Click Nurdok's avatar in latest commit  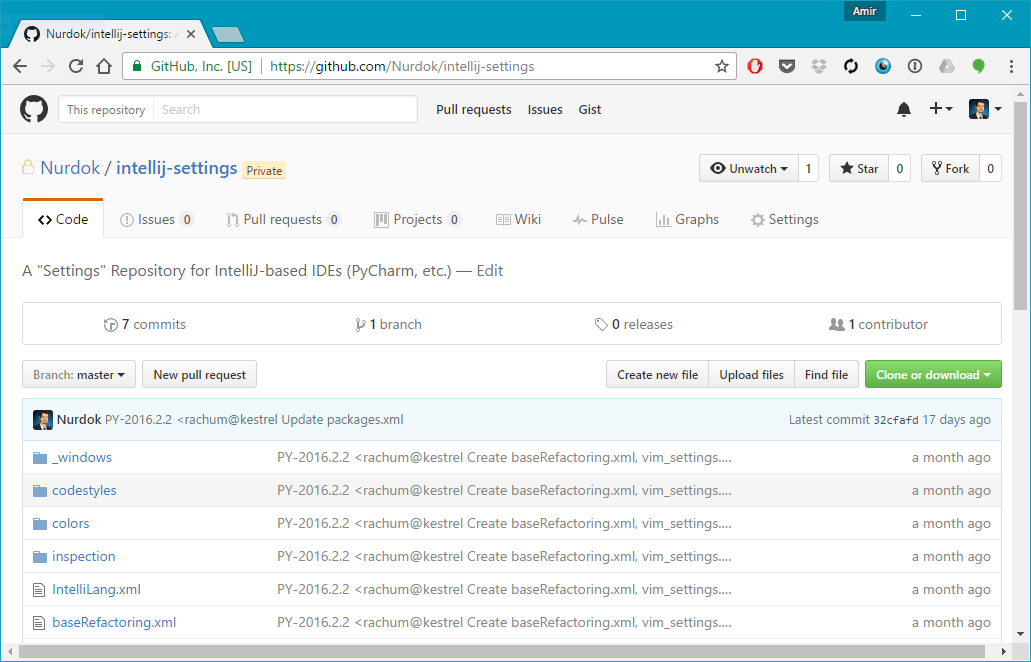(43, 419)
